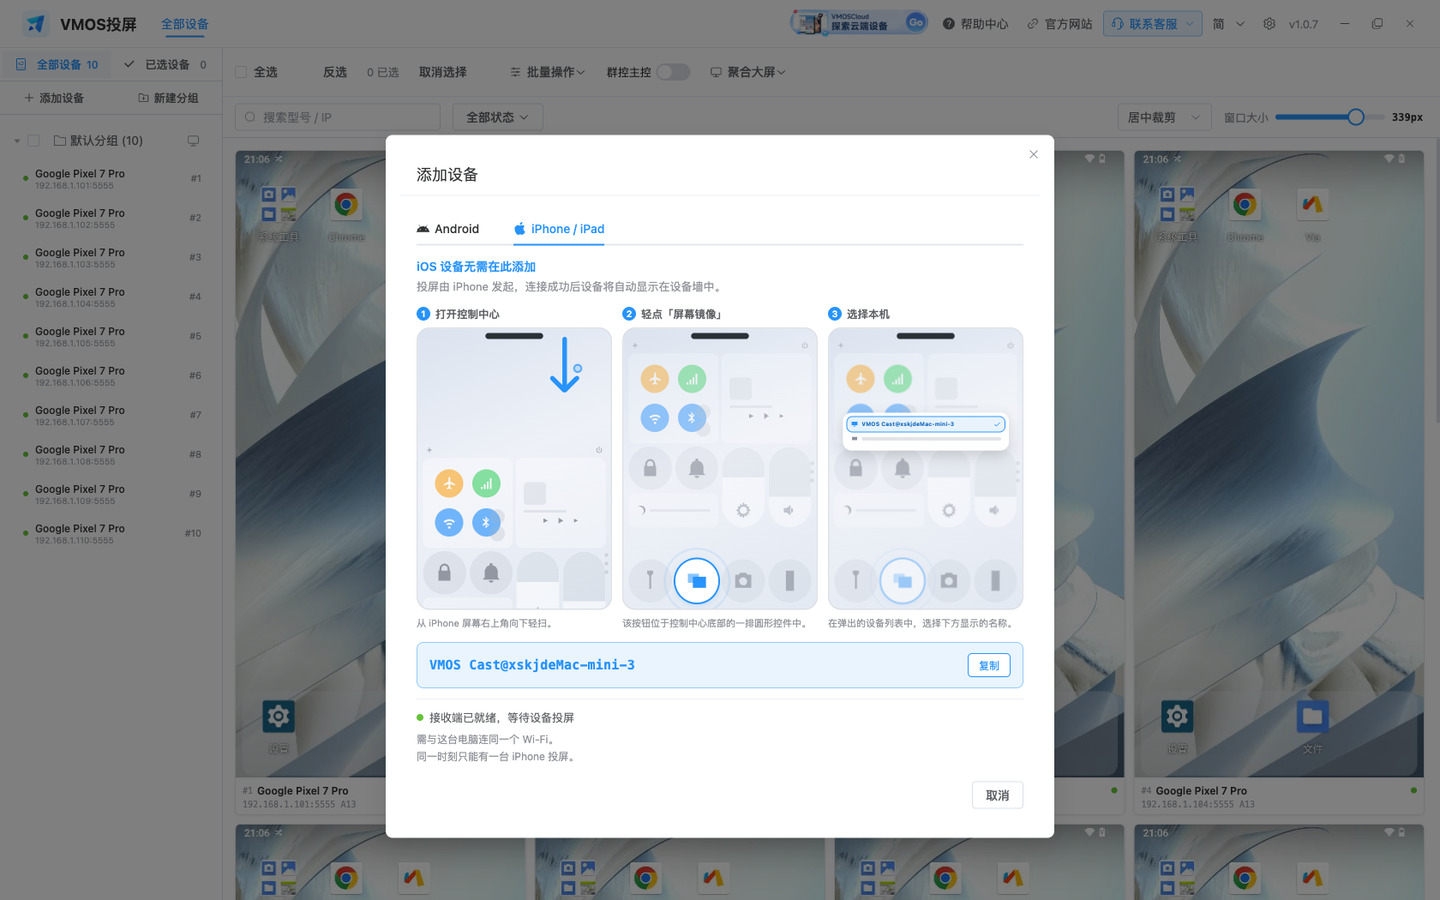Select sidebar device row 192.168.1.107:5555
This screenshot has height=900, width=1440.
pyautogui.click(x=111, y=415)
